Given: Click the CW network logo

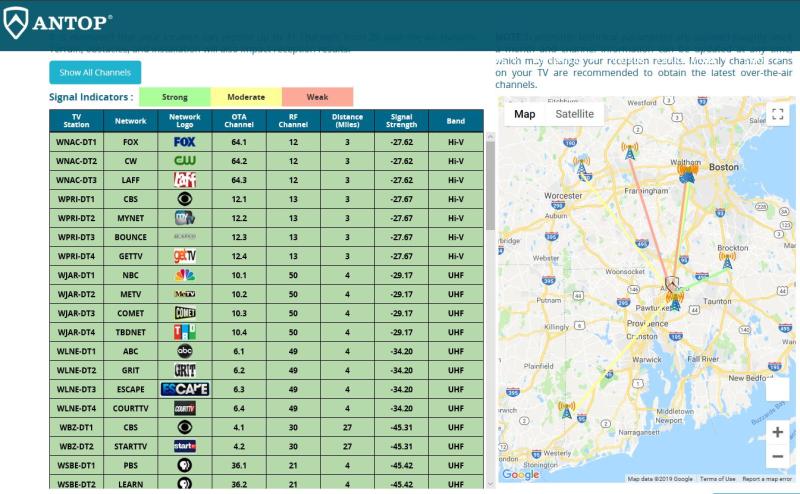Looking at the screenshot, I should [x=185, y=161].
